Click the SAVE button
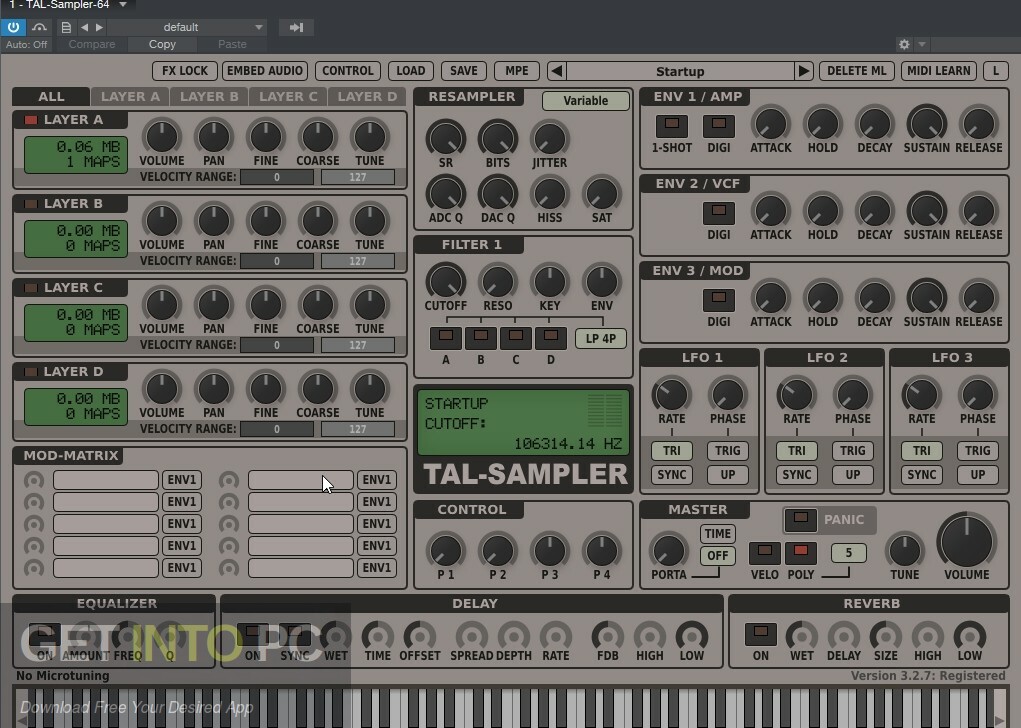This screenshot has height=728, width=1021. 464,71
